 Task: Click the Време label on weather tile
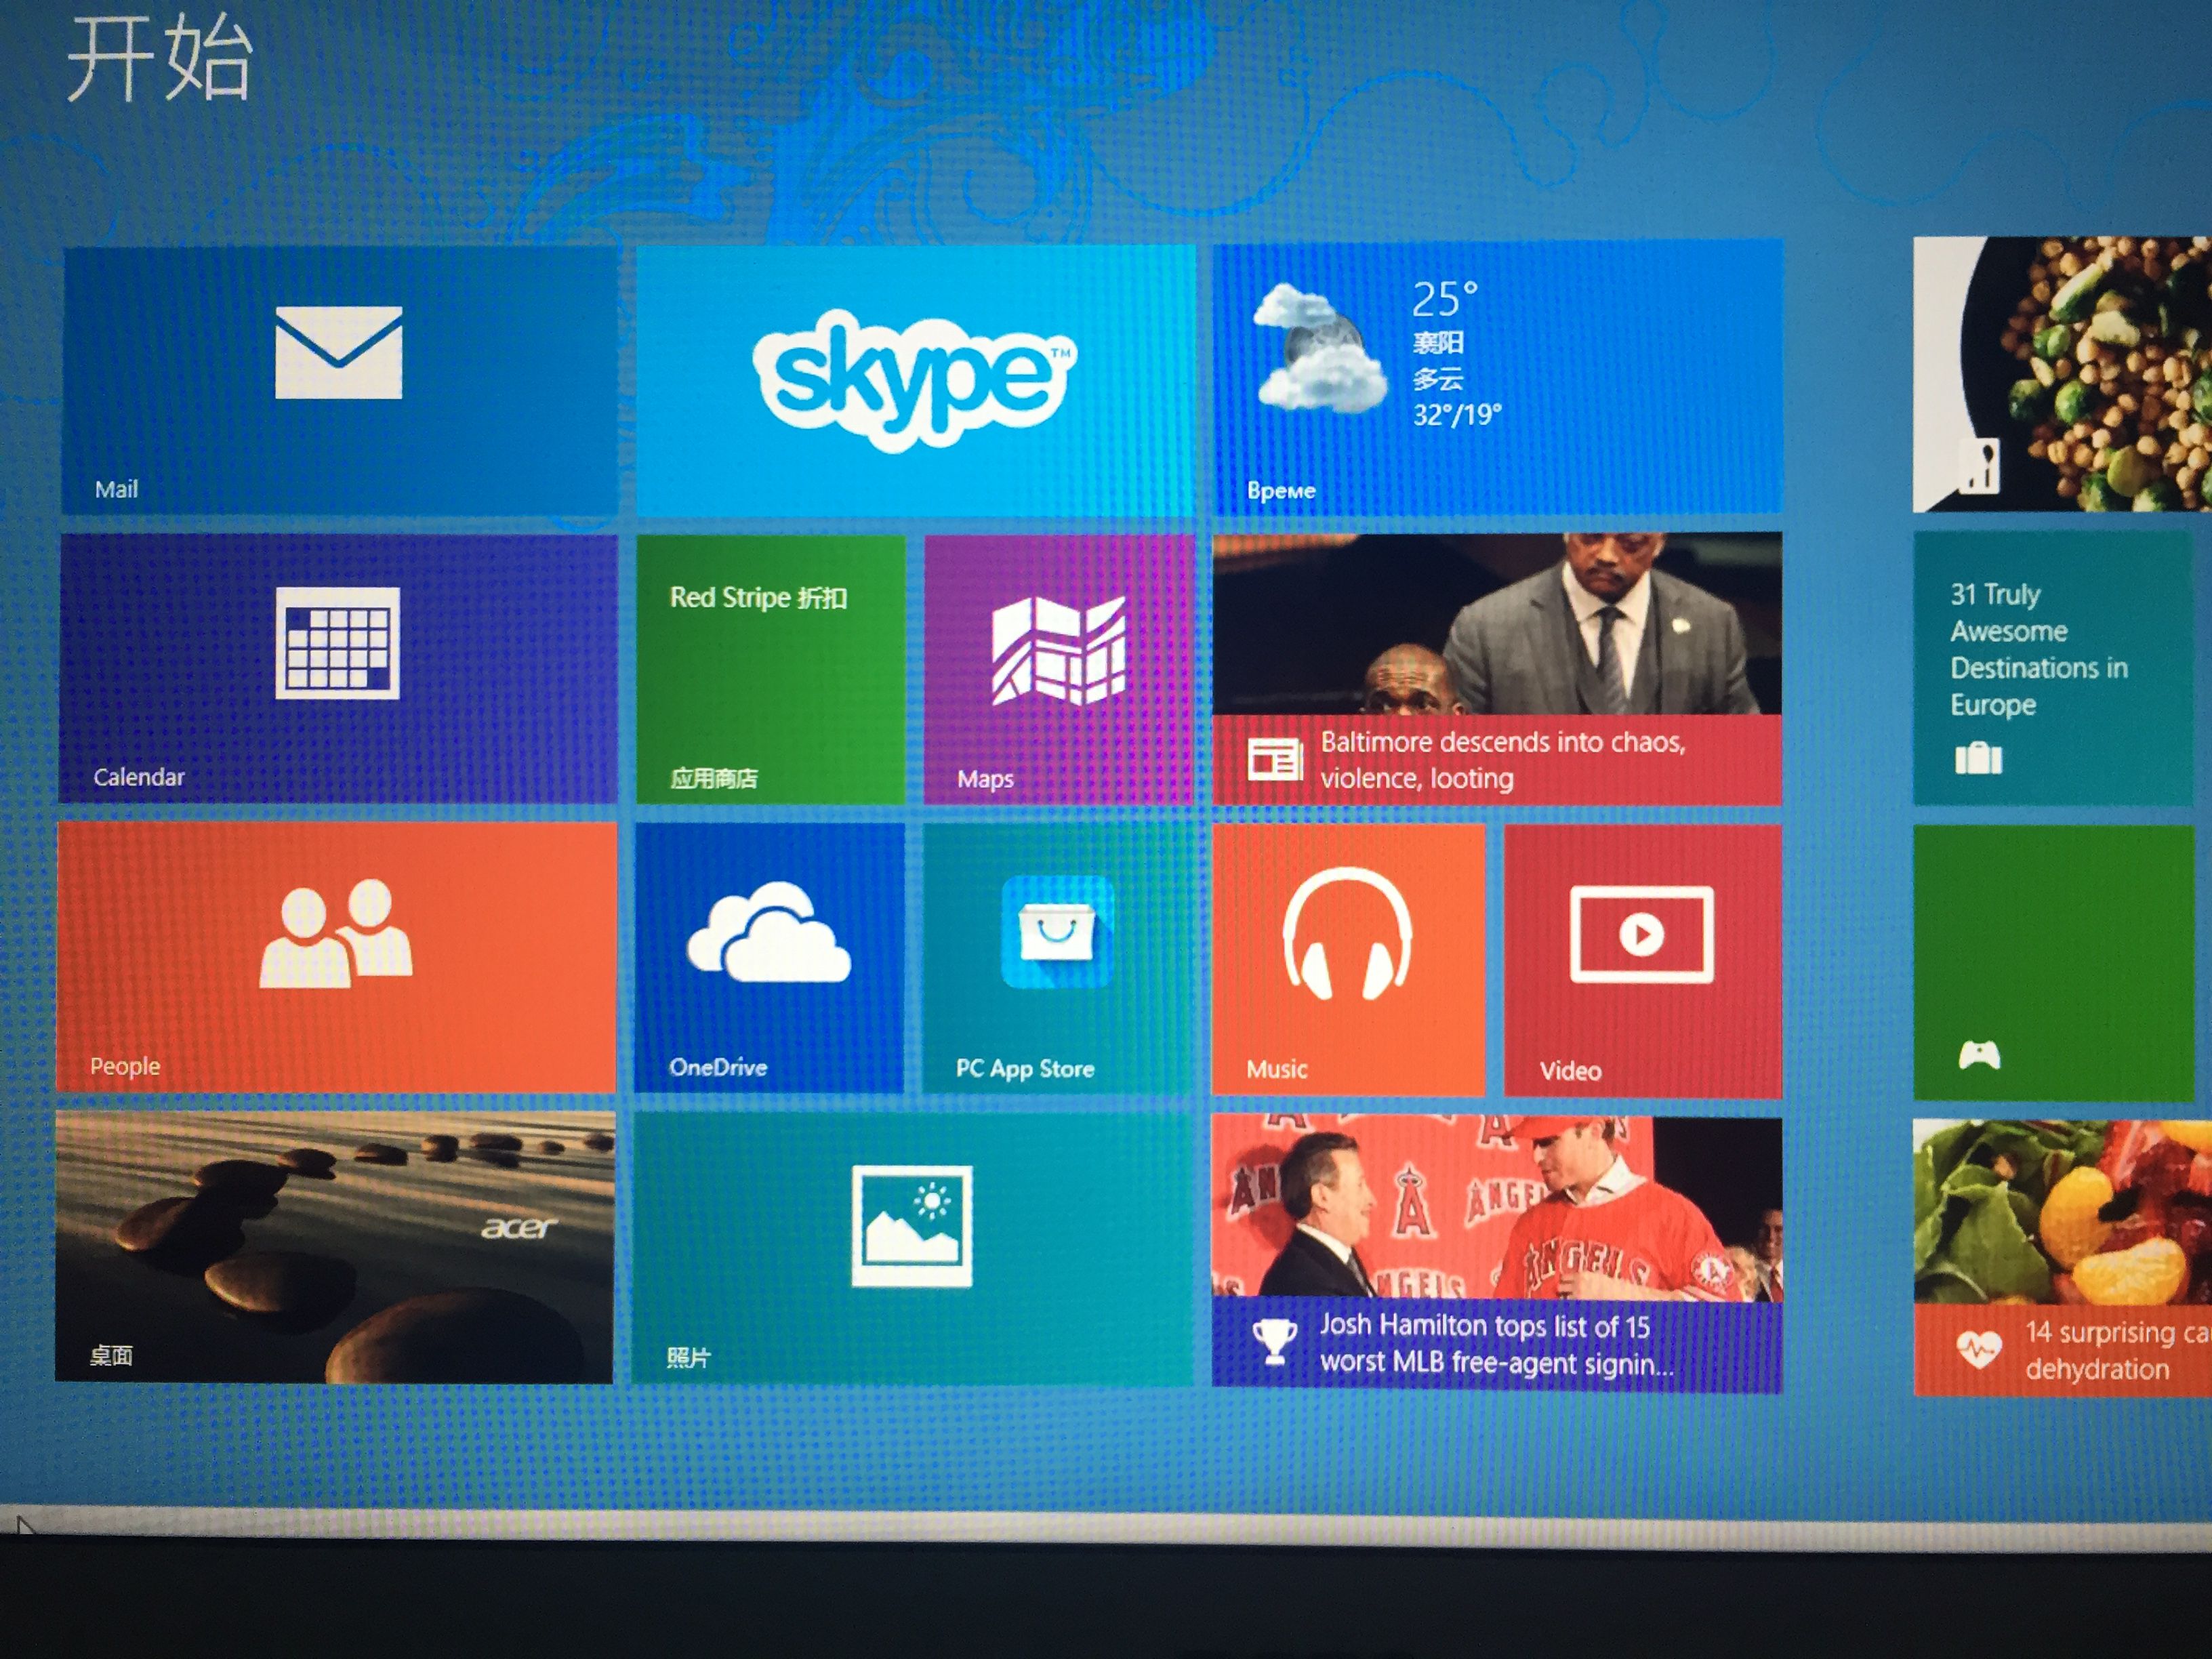pyautogui.click(x=1281, y=490)
